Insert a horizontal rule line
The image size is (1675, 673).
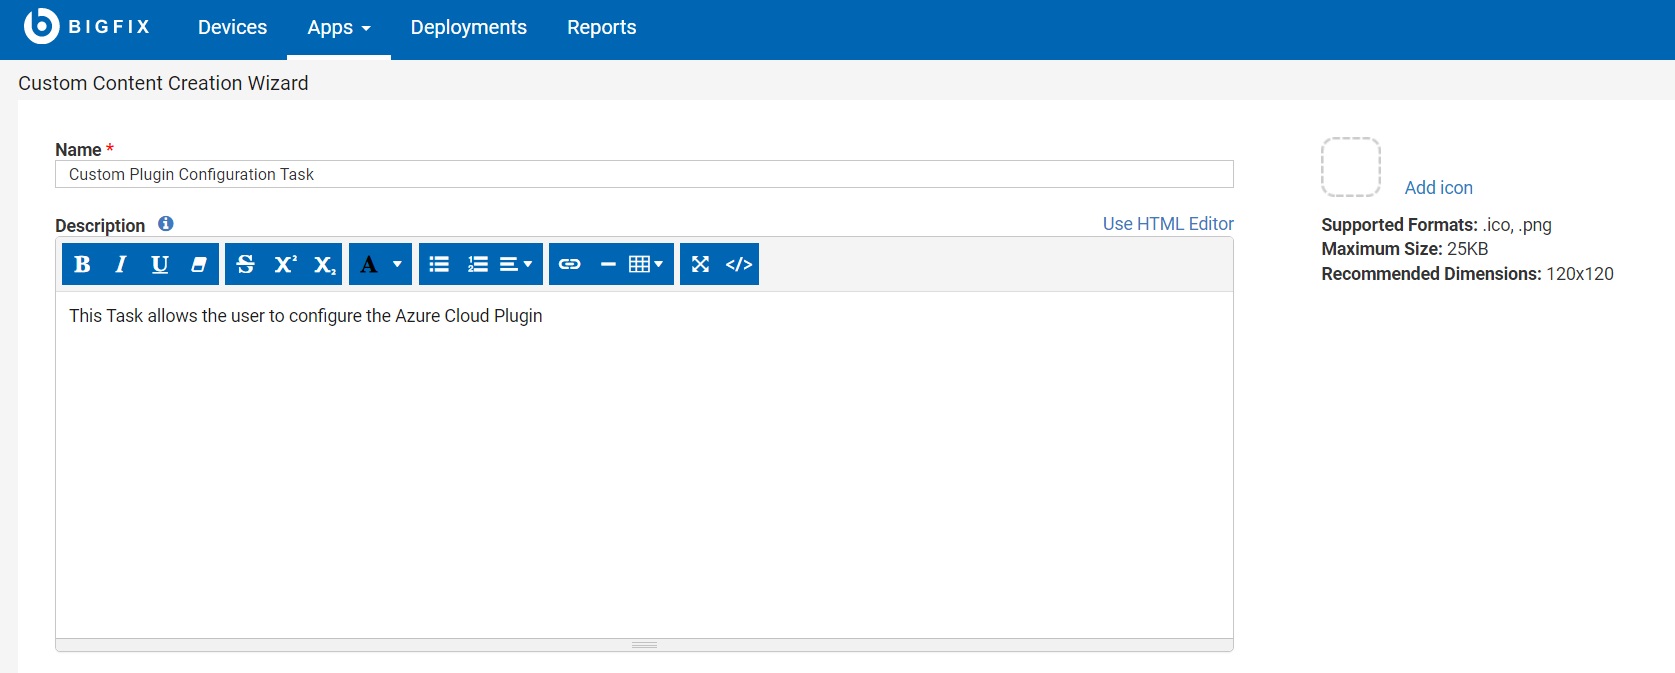pyautogui.click(x=608, y=264)
